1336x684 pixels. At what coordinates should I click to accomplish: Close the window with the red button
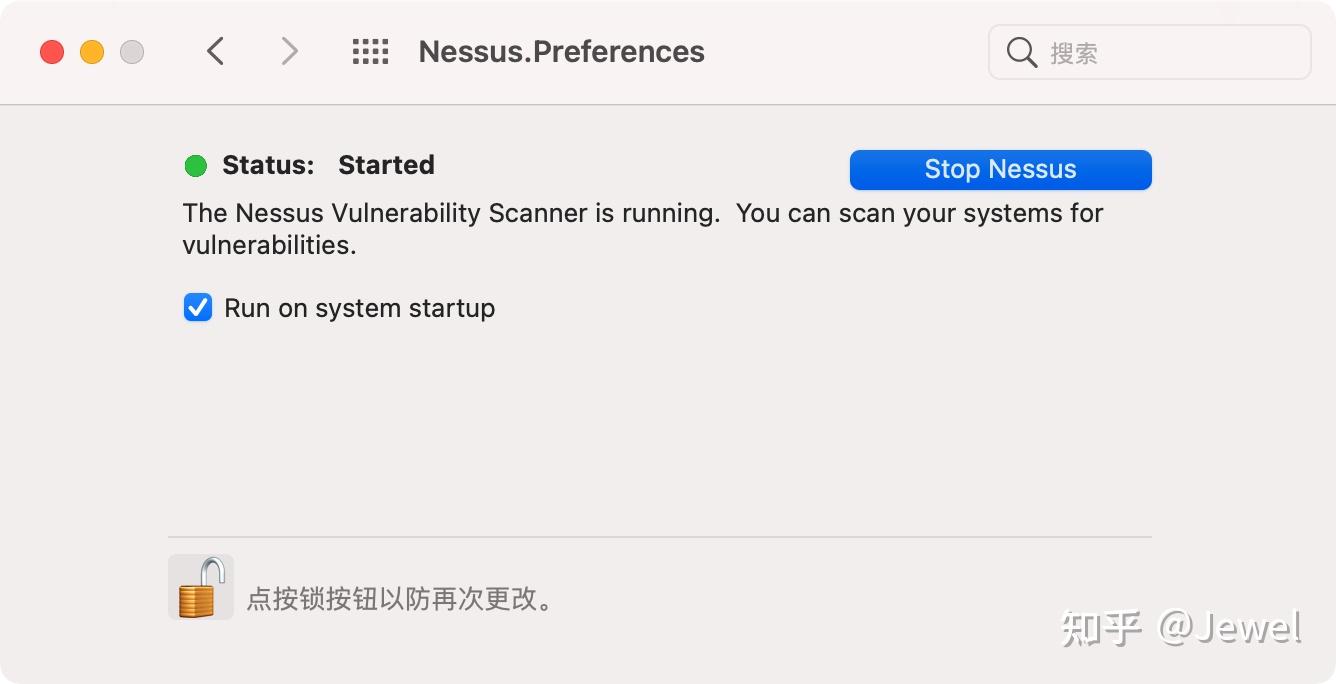[x=52, y=52]
